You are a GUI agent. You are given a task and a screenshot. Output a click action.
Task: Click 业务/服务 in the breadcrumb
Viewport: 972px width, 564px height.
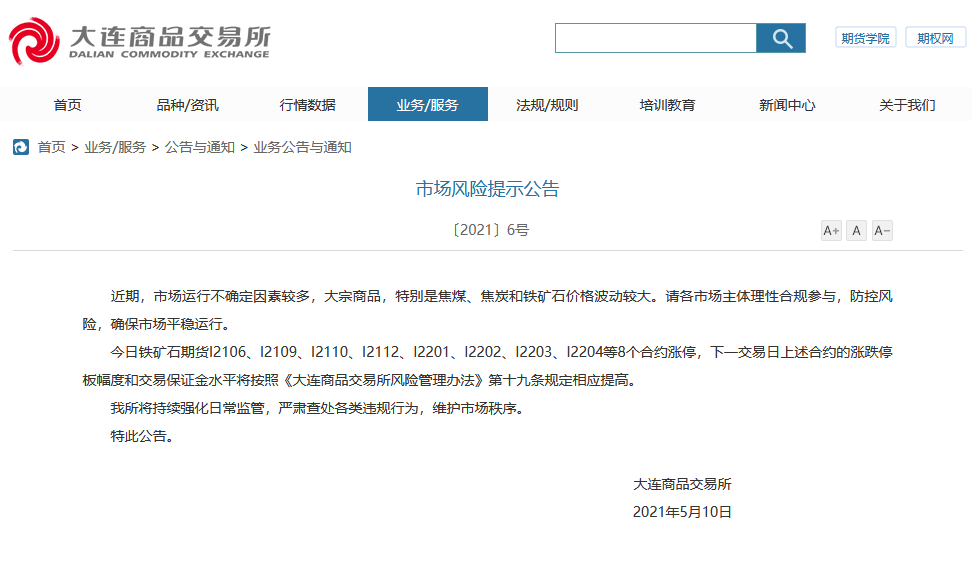point(115,148)
